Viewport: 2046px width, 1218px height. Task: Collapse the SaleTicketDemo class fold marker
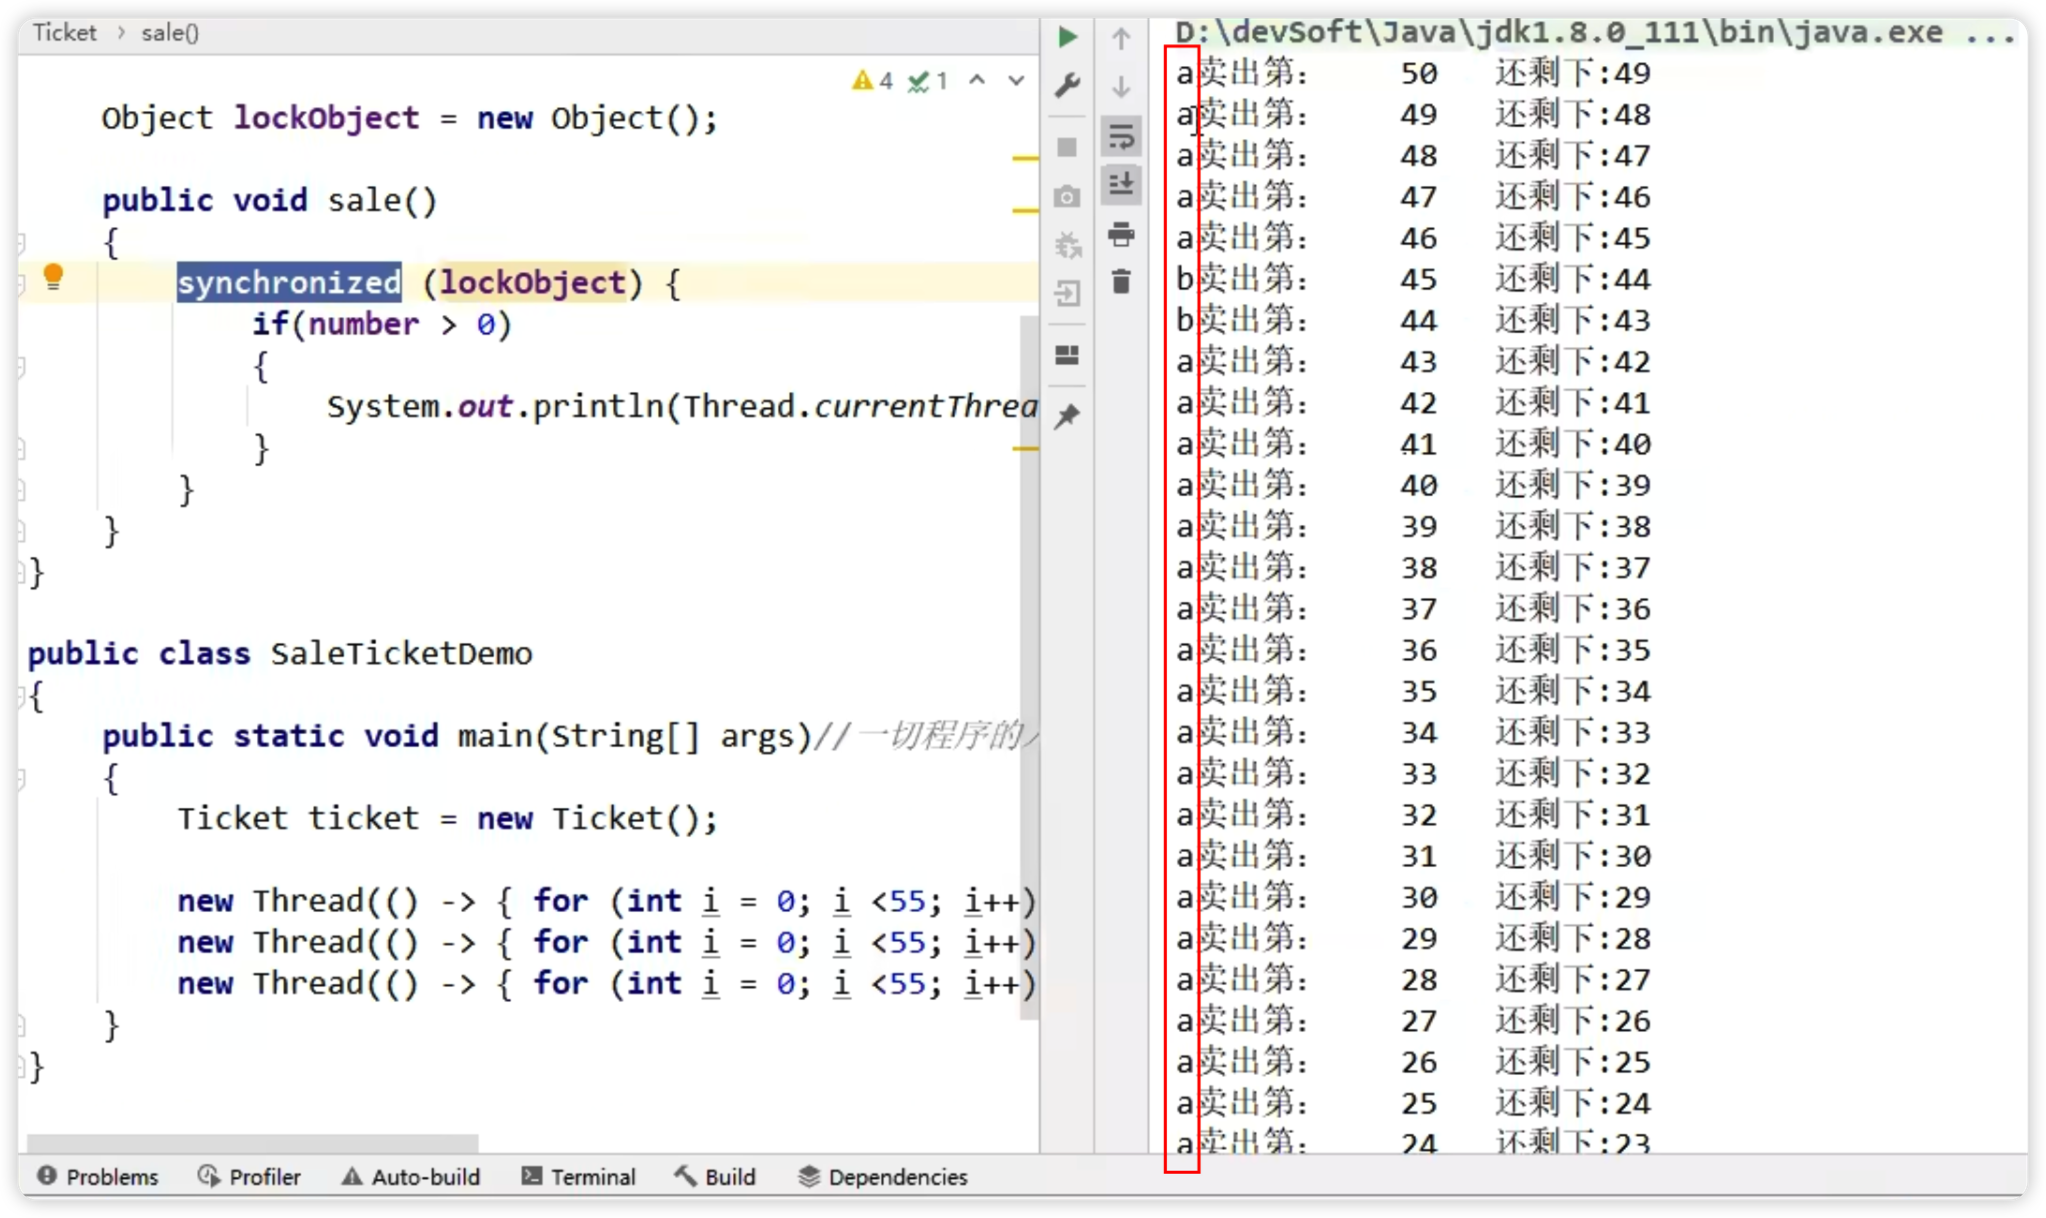point(21,696)
